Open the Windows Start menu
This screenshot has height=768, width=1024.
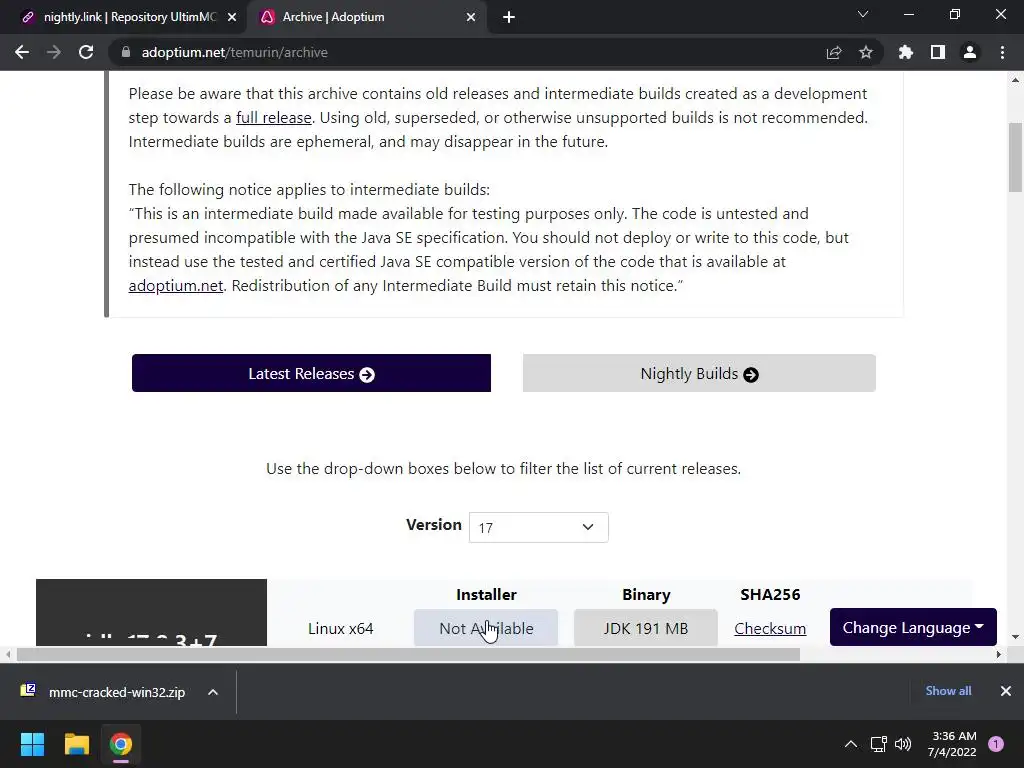(32, 744)
